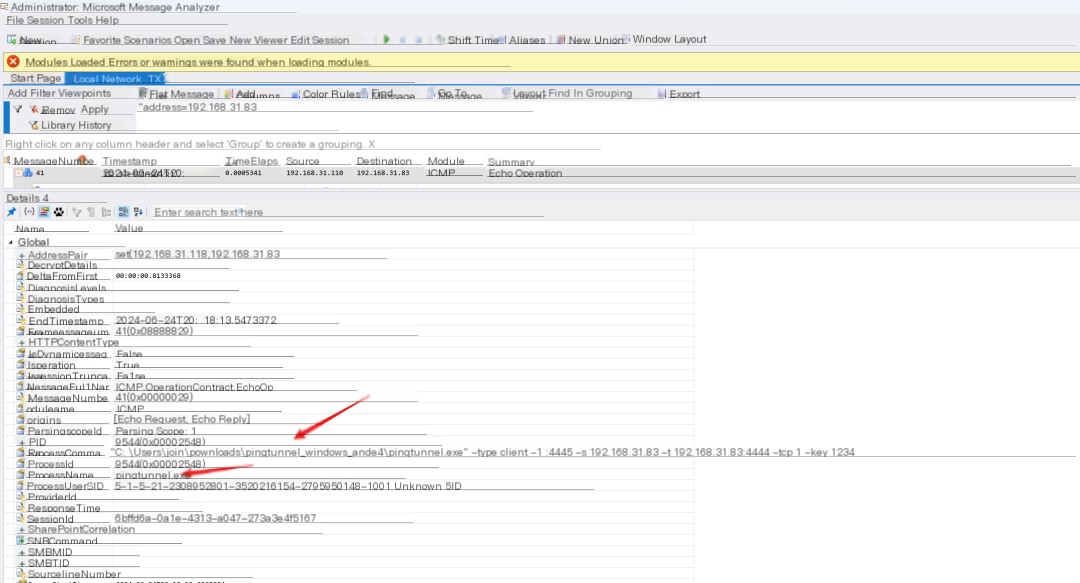Image resolution: width=1080 pixels, height=583 pixels.
Task: Open the Session menu
Action: point(45,21)
